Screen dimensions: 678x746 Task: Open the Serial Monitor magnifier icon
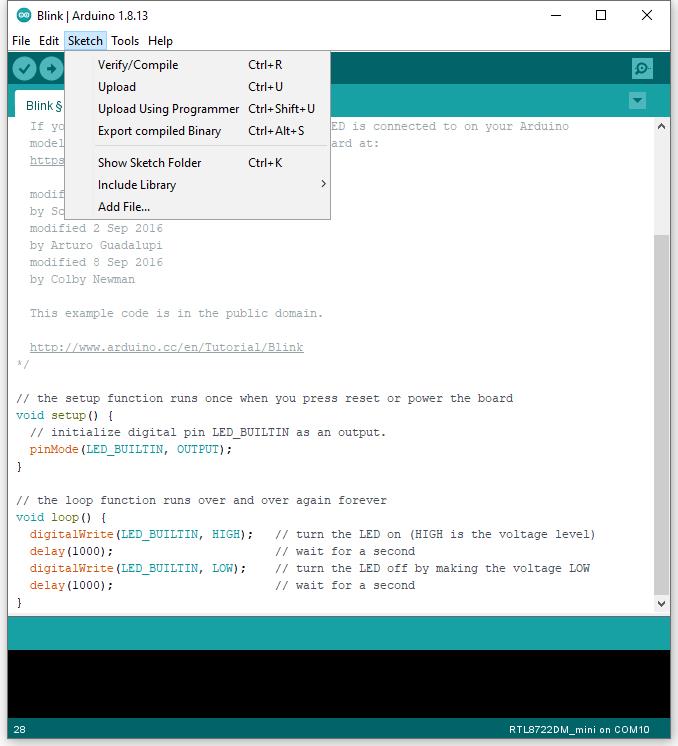[642, 69]
